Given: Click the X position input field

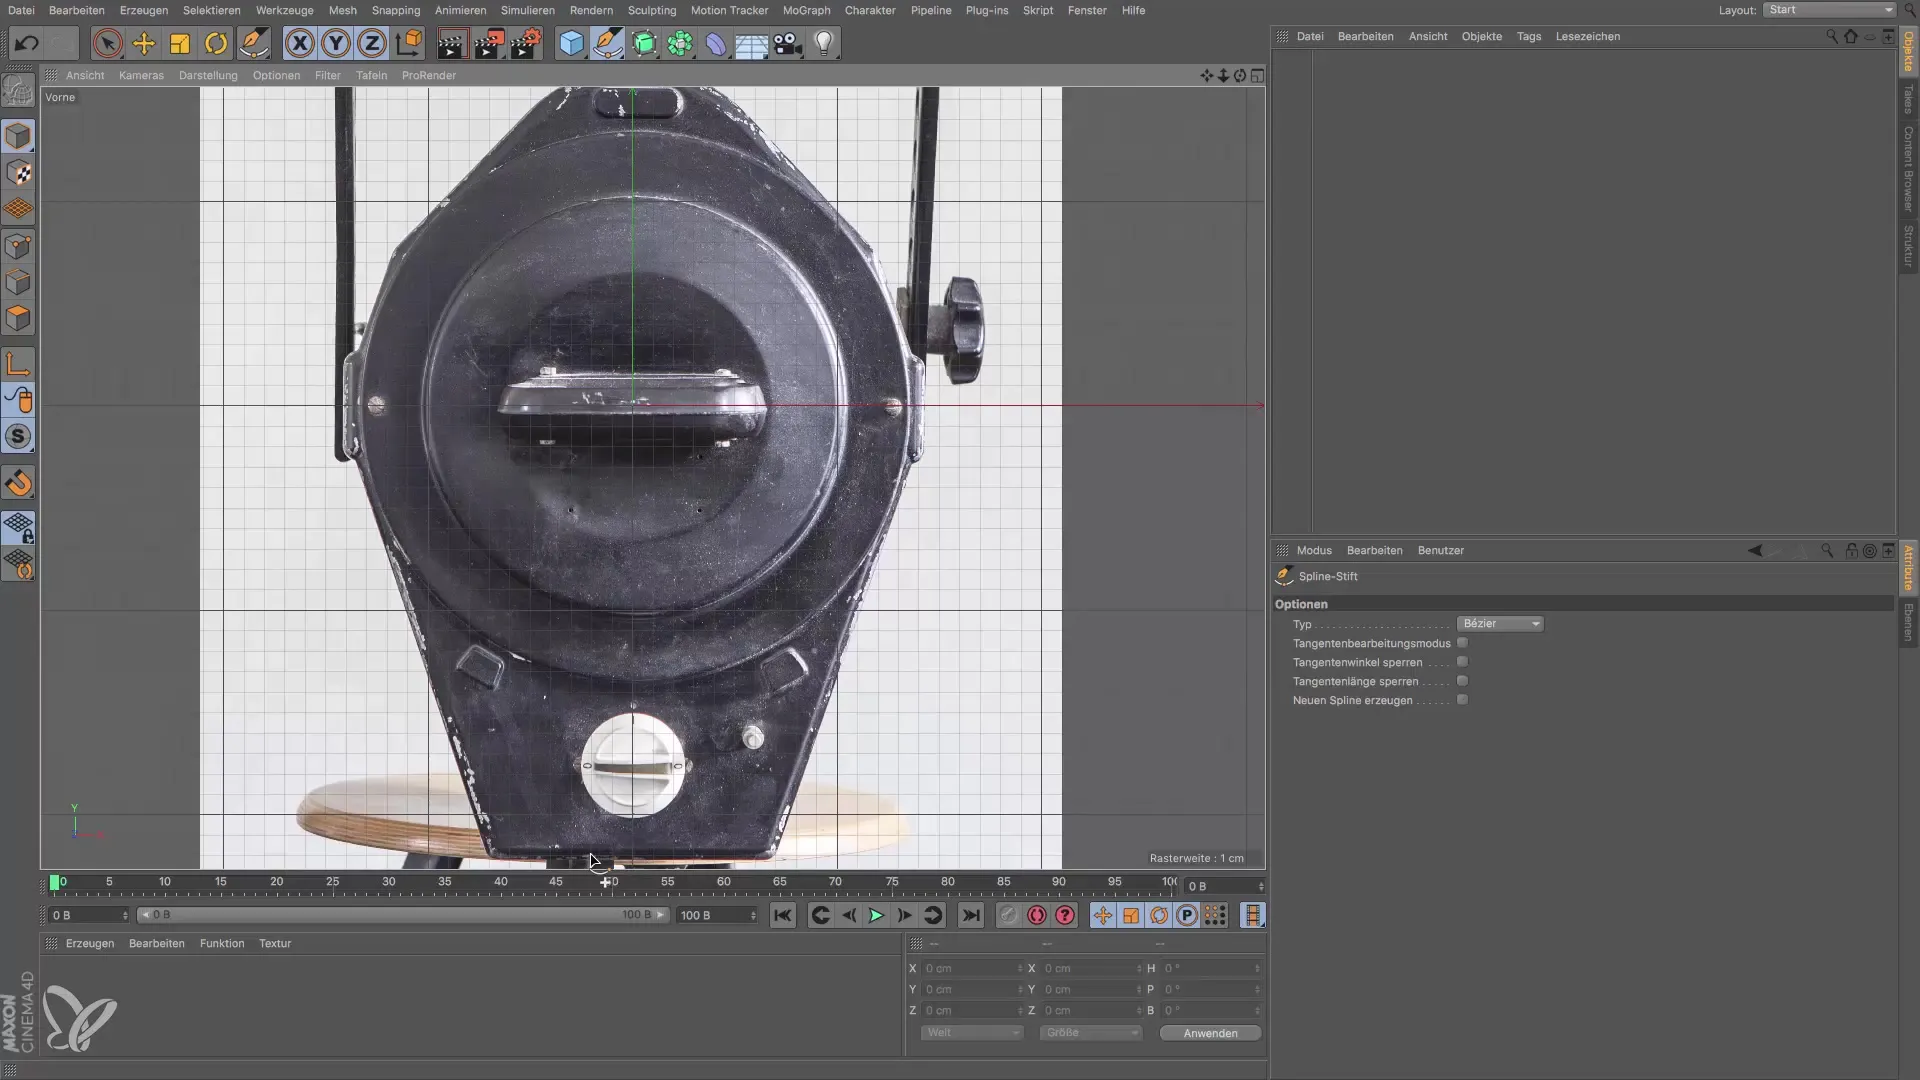Looking at the screenshot, I should click(x=968, y=968).
